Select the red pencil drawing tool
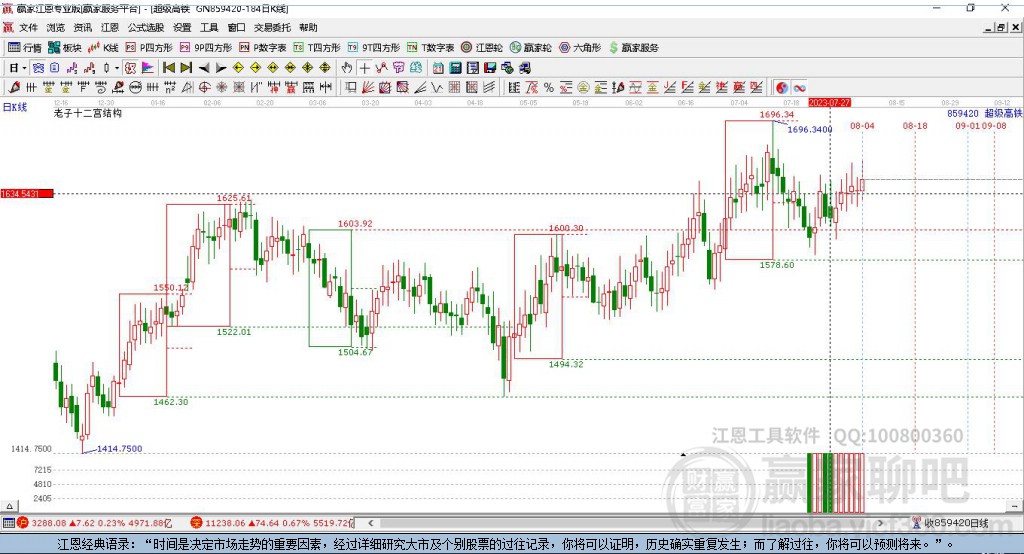Viewport: 1024px width, 554px height. [x=14, y=88]
